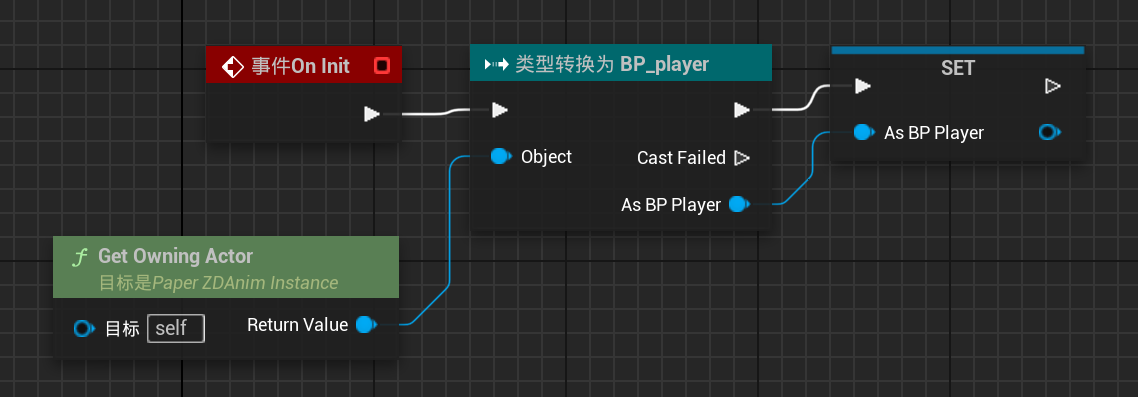Click the self field on Get Owning Actor
Screen dimensions: 1138x397
coord(176,328)
